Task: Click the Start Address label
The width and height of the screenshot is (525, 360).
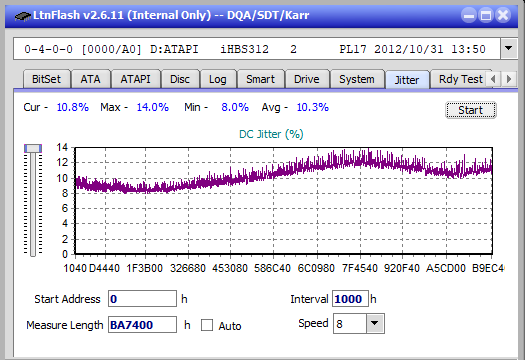Action: [x=67, y=299]
